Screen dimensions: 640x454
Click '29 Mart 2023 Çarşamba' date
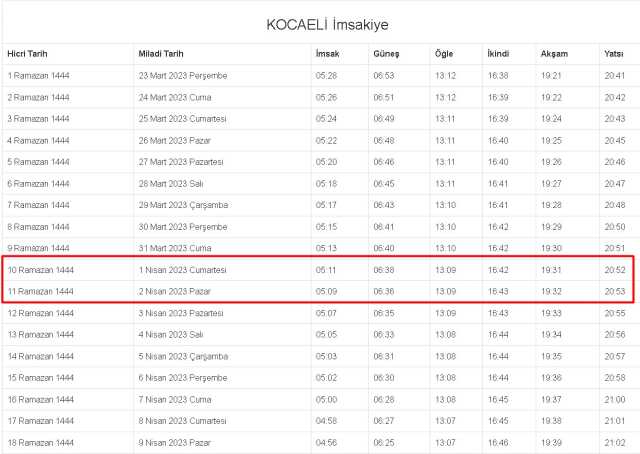pos(183,205)
